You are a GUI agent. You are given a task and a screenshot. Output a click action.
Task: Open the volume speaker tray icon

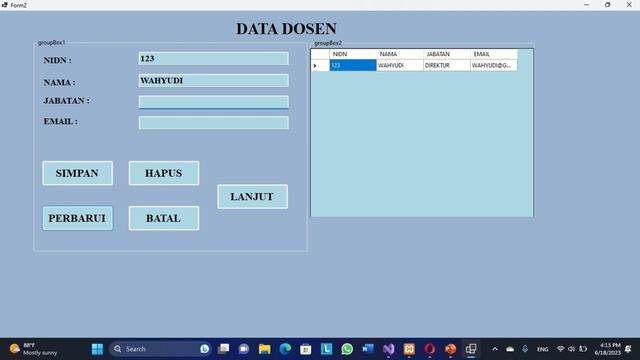[571, 349]
